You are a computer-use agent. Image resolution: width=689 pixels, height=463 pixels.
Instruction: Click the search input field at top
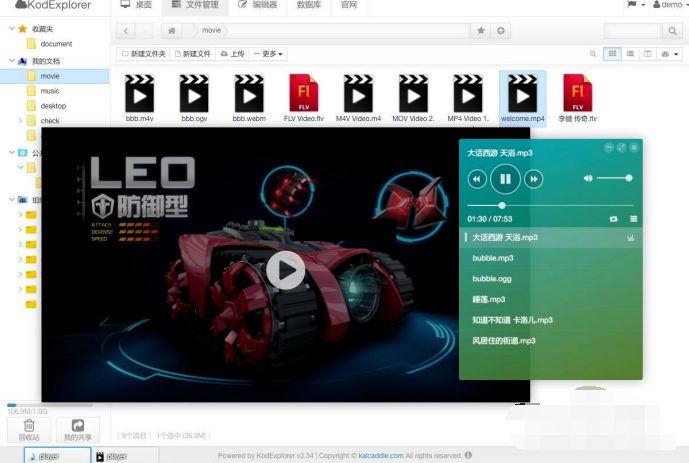pos(633,31)
